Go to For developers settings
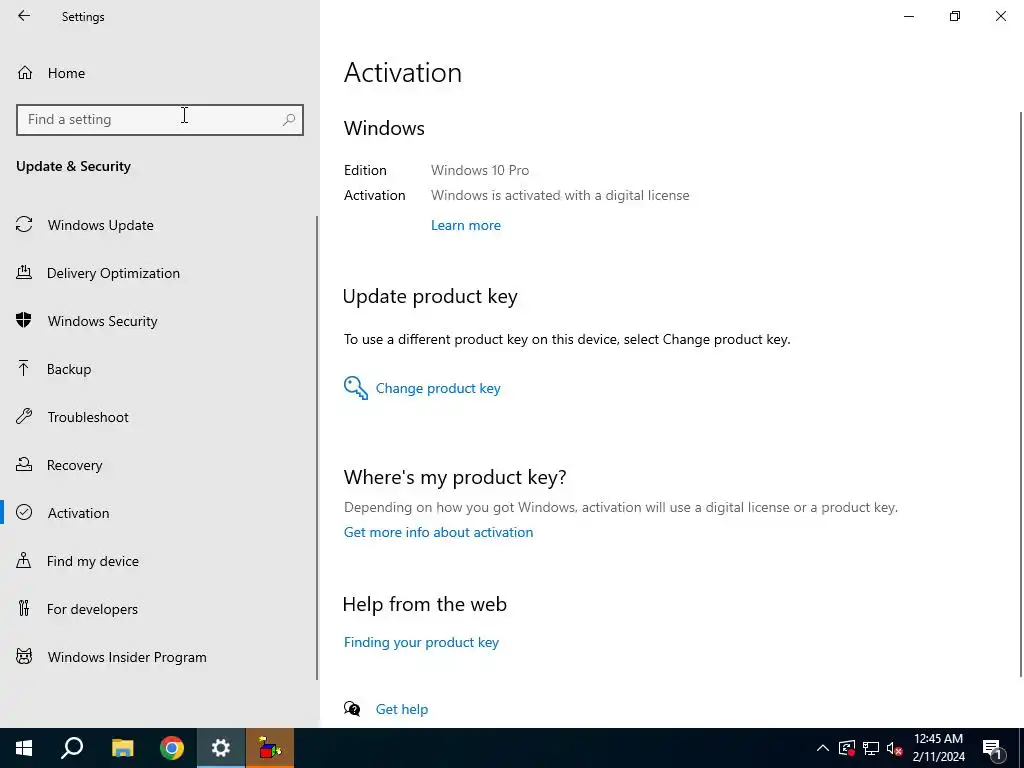Screen dimensions: 1024x768 point(92,609)
